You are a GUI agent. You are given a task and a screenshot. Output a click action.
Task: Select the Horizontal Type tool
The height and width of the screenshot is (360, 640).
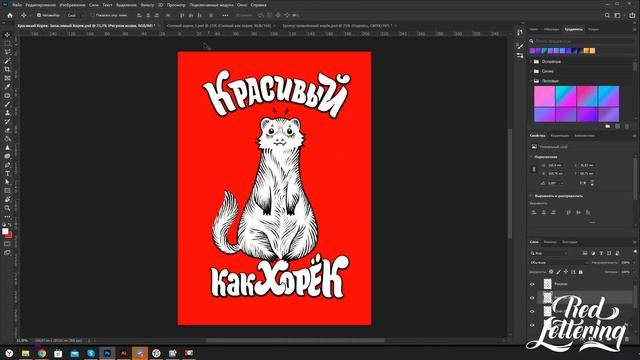pos(7,174)
